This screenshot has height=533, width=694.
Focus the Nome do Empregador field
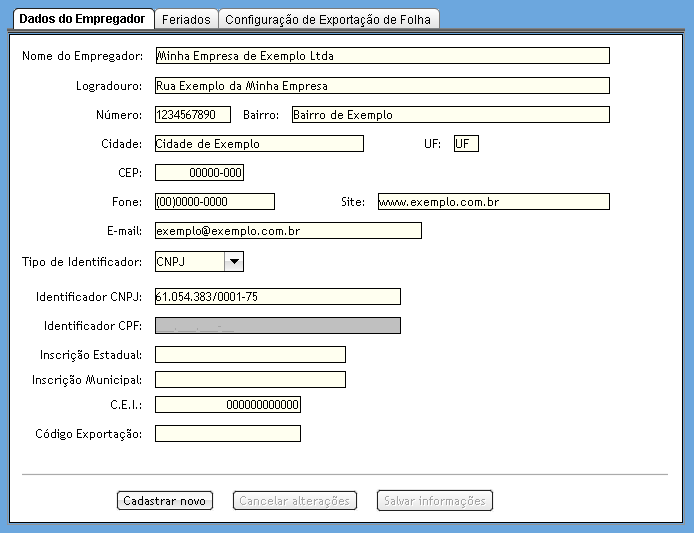382,56
